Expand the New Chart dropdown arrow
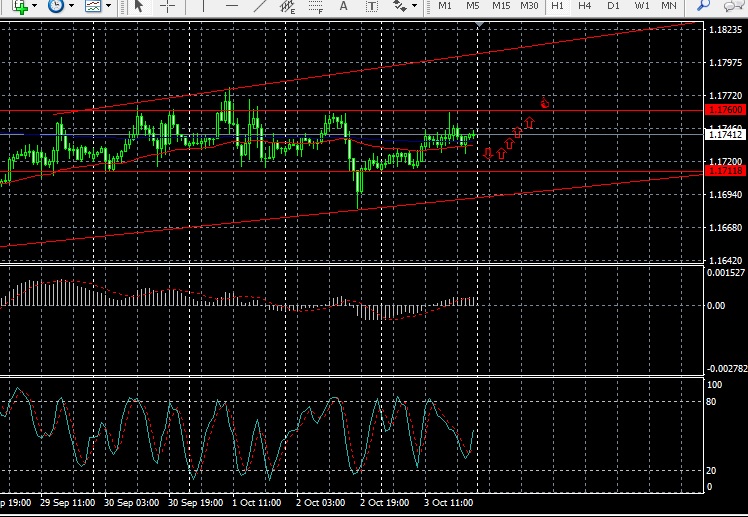Viewport: 748px width, 517px height. coord(34,6)
